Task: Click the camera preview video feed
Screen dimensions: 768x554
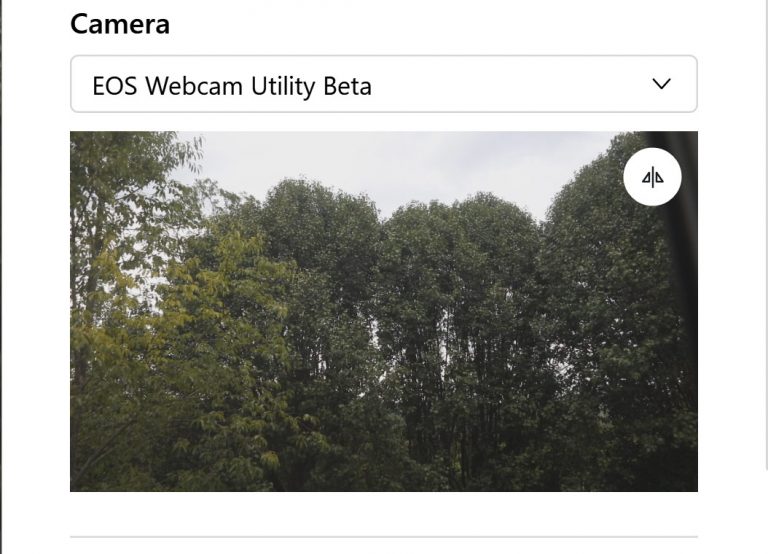Action: coord(383,311)
